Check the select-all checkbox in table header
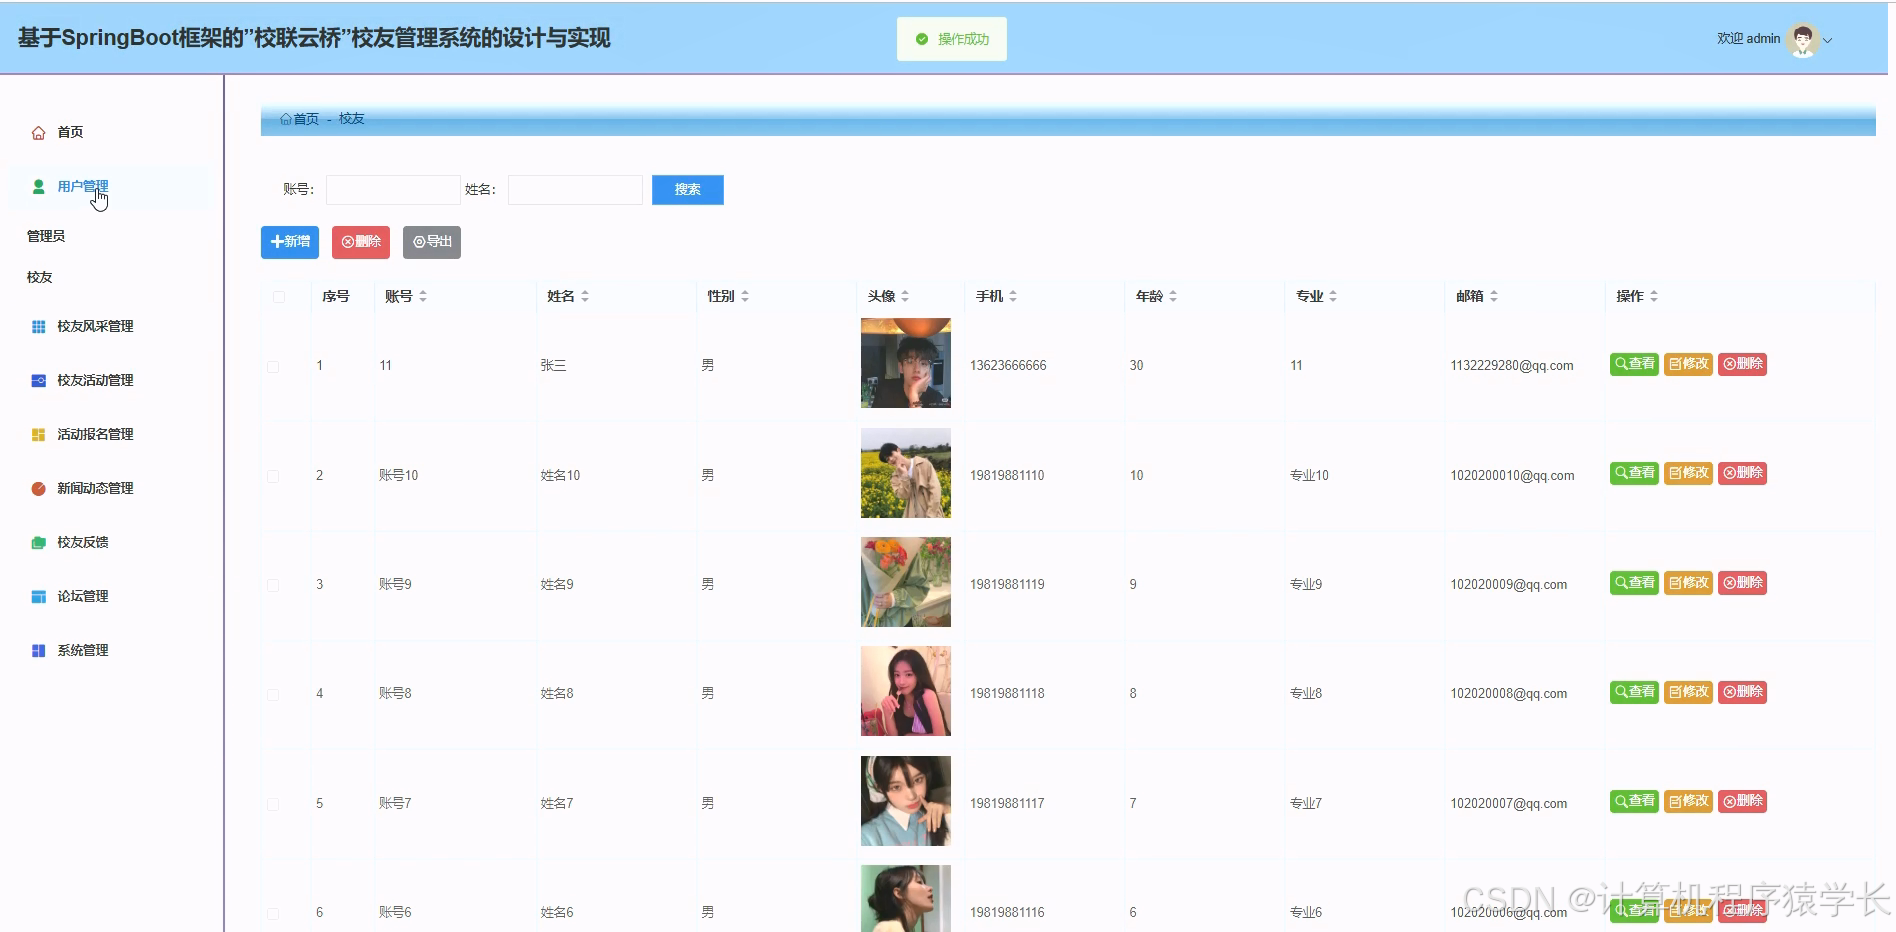 tap(278, 296)
